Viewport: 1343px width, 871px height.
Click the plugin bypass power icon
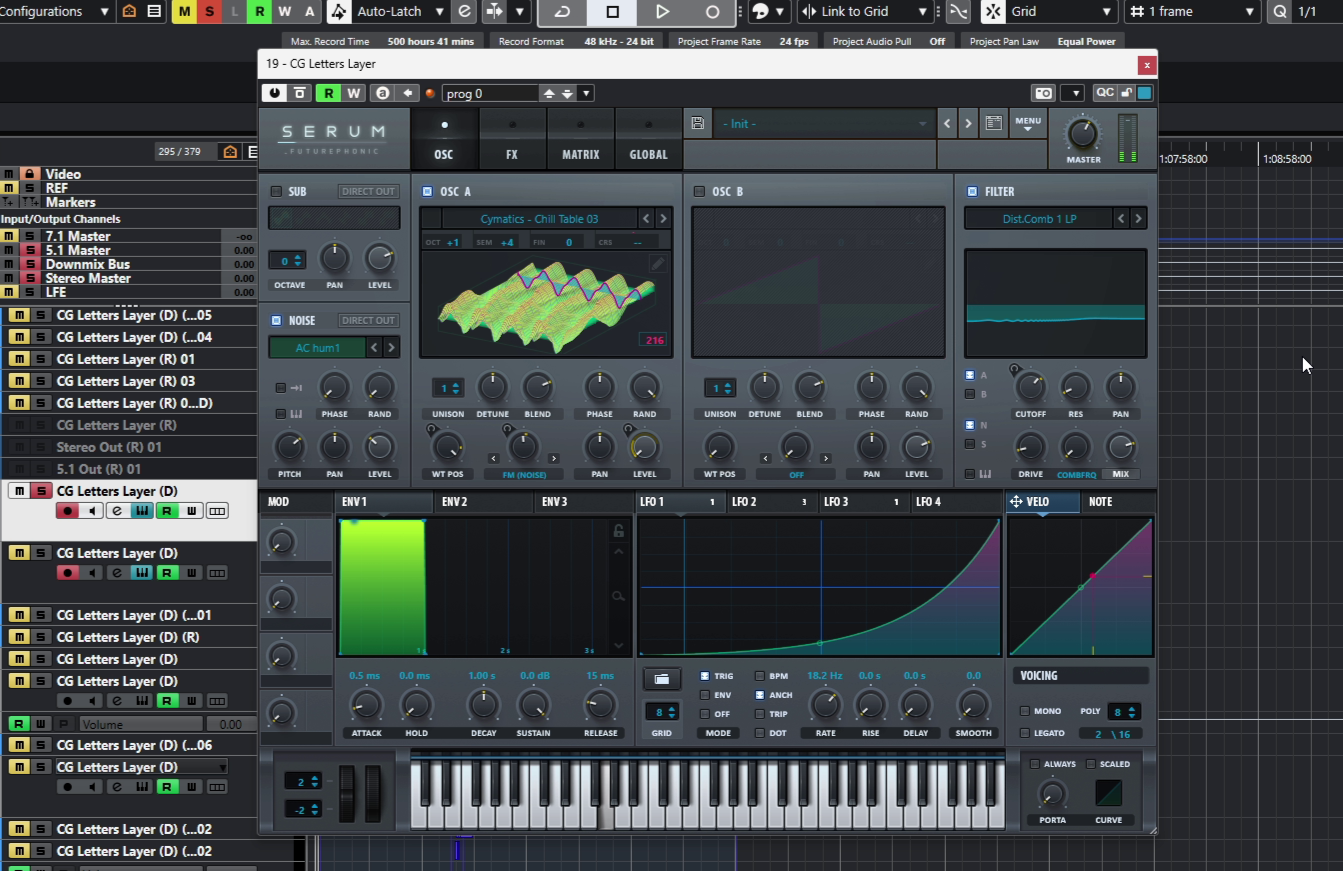pyautogui.click(x=274, y=93)
